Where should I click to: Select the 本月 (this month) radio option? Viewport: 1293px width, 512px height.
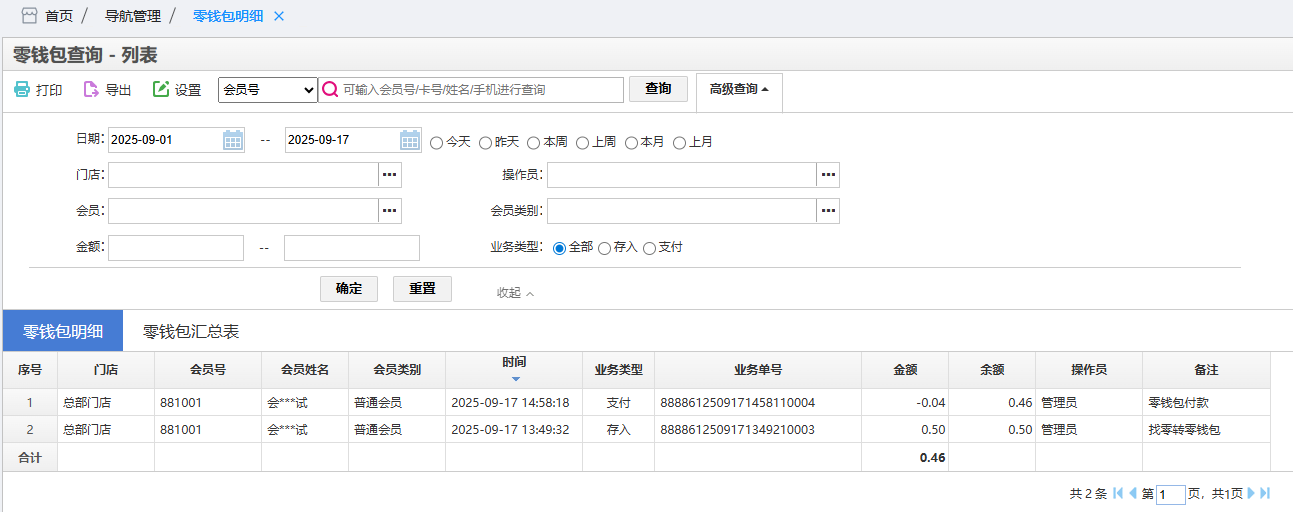point(632,143)
